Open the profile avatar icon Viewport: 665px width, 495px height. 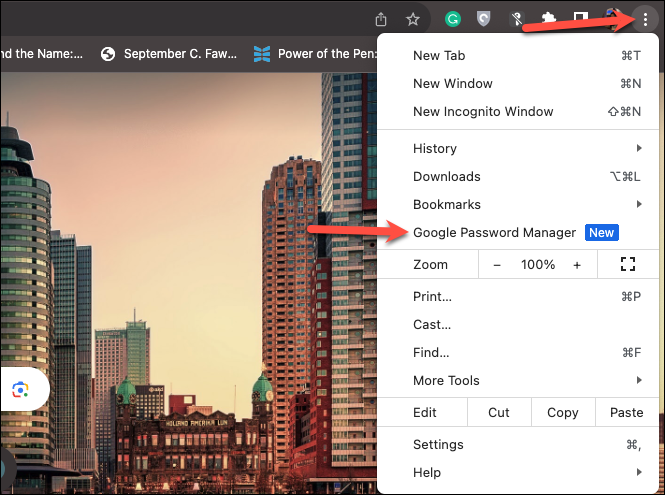[x=614, y=19]
